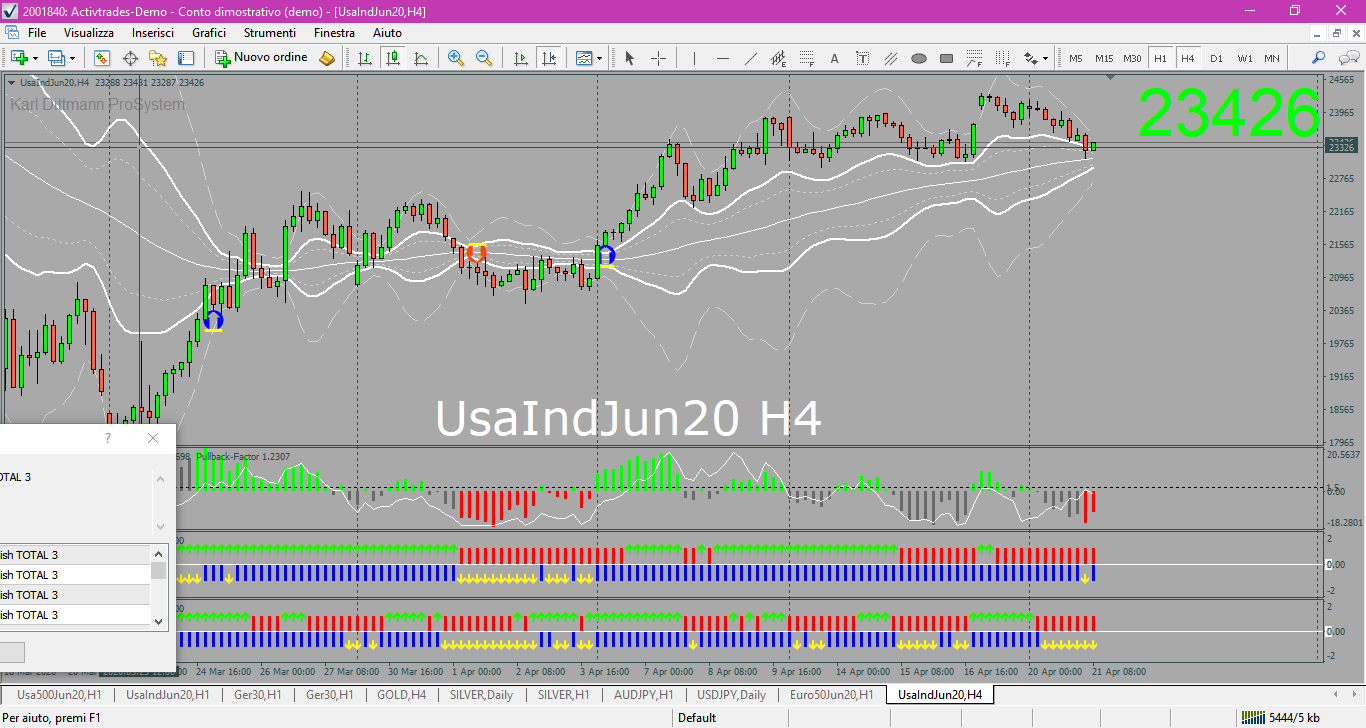The image size is (1366, 728).
Task: Switch to the Usa500Jun20,H1 chart tab
Action: click(59, 694)
